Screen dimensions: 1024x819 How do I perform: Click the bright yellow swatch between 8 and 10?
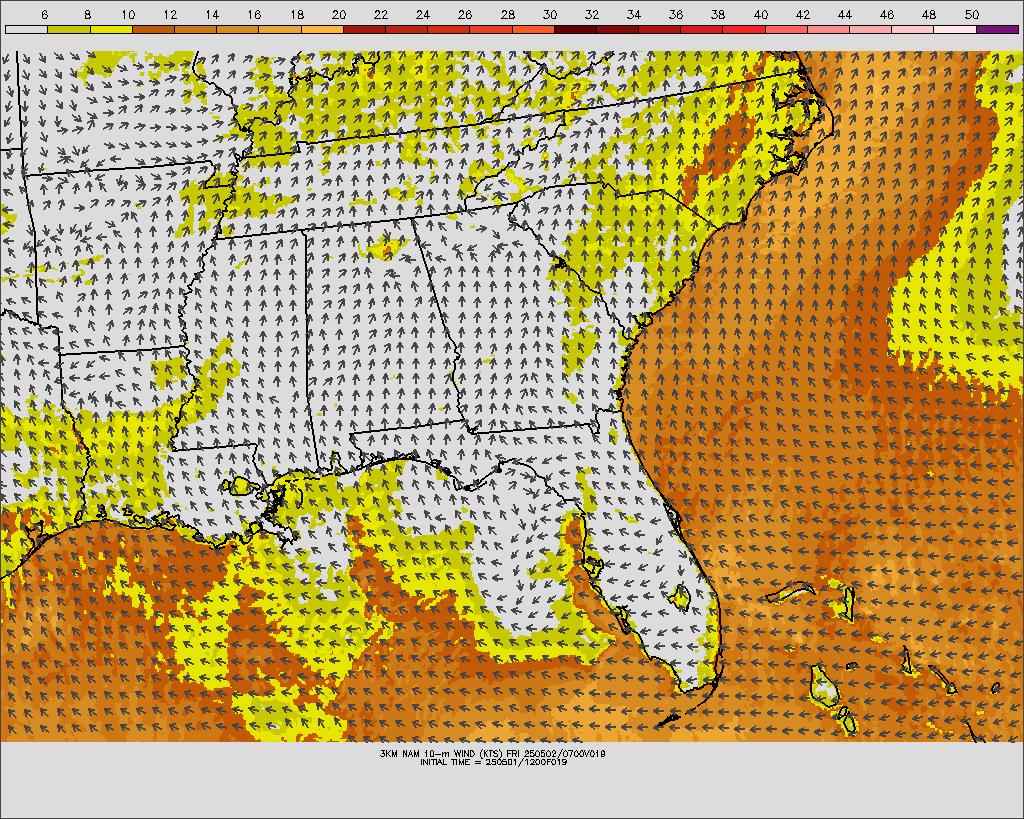[x=111, y=29]
